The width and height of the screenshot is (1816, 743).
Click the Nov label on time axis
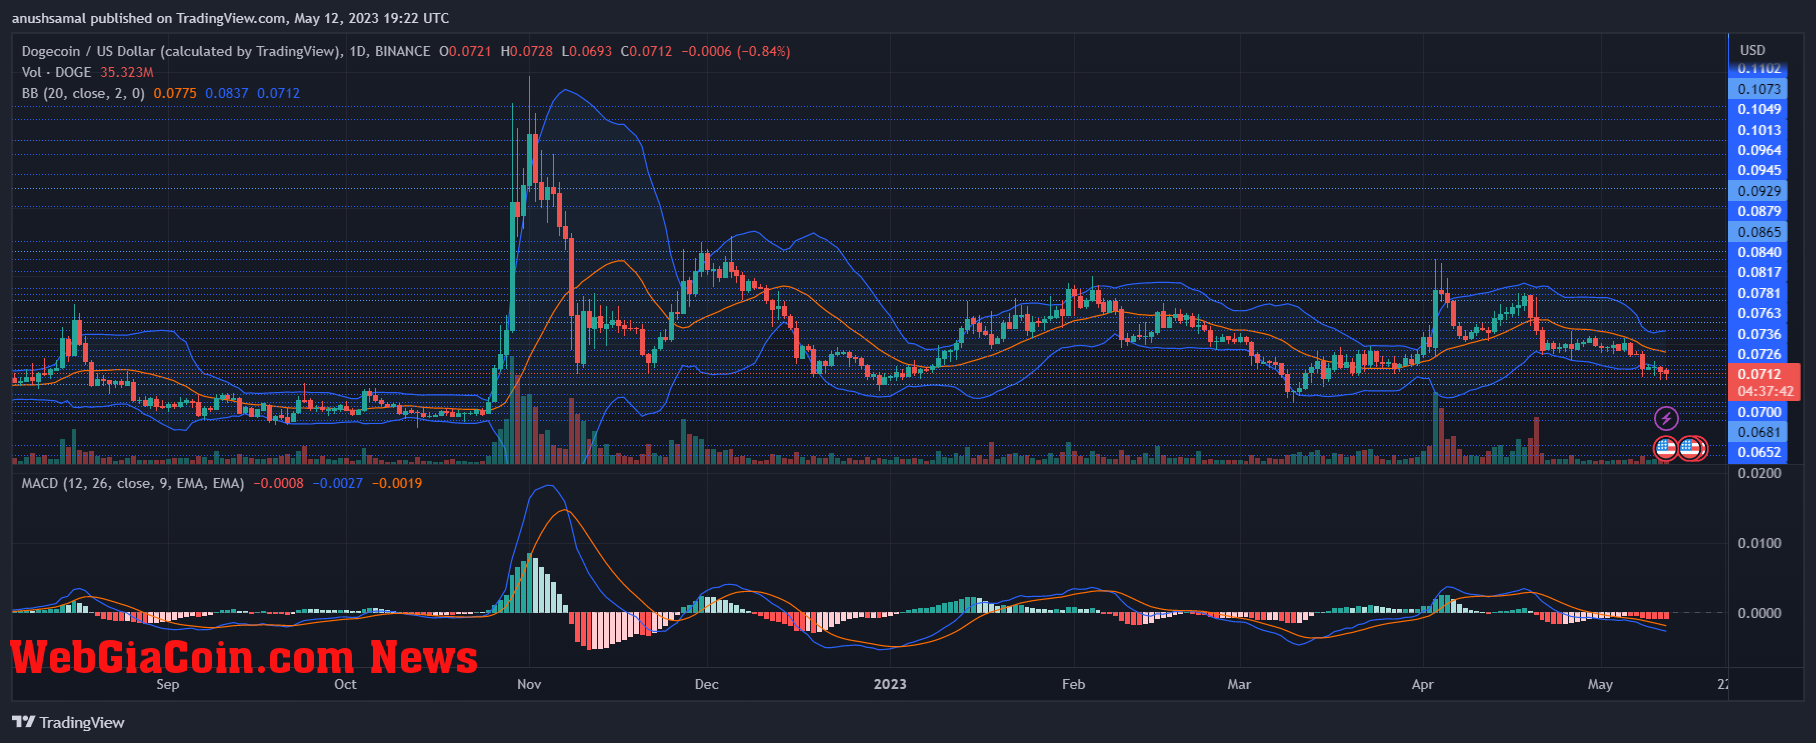click(x=529, y=684)
